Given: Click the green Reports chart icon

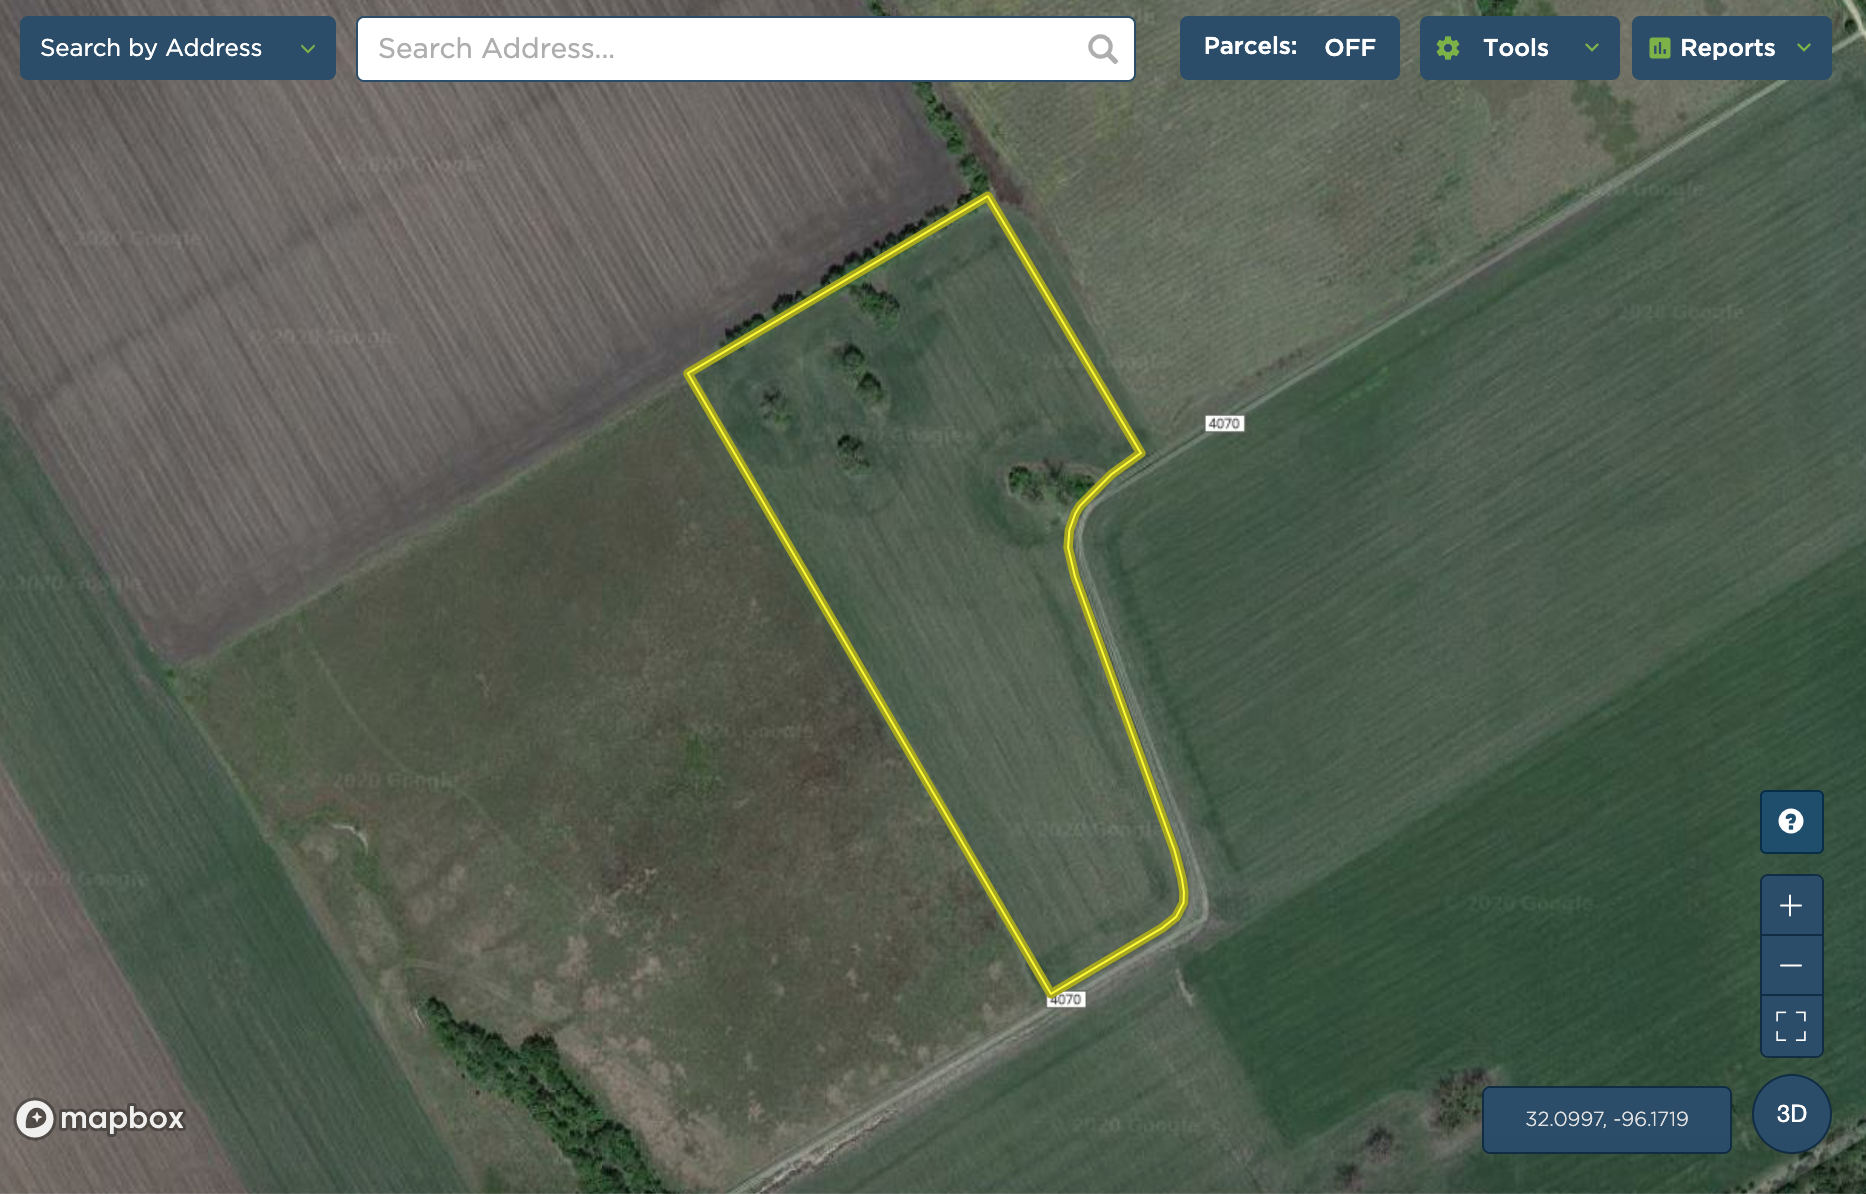Looking at the screenshot, I should coord(1659,48).
